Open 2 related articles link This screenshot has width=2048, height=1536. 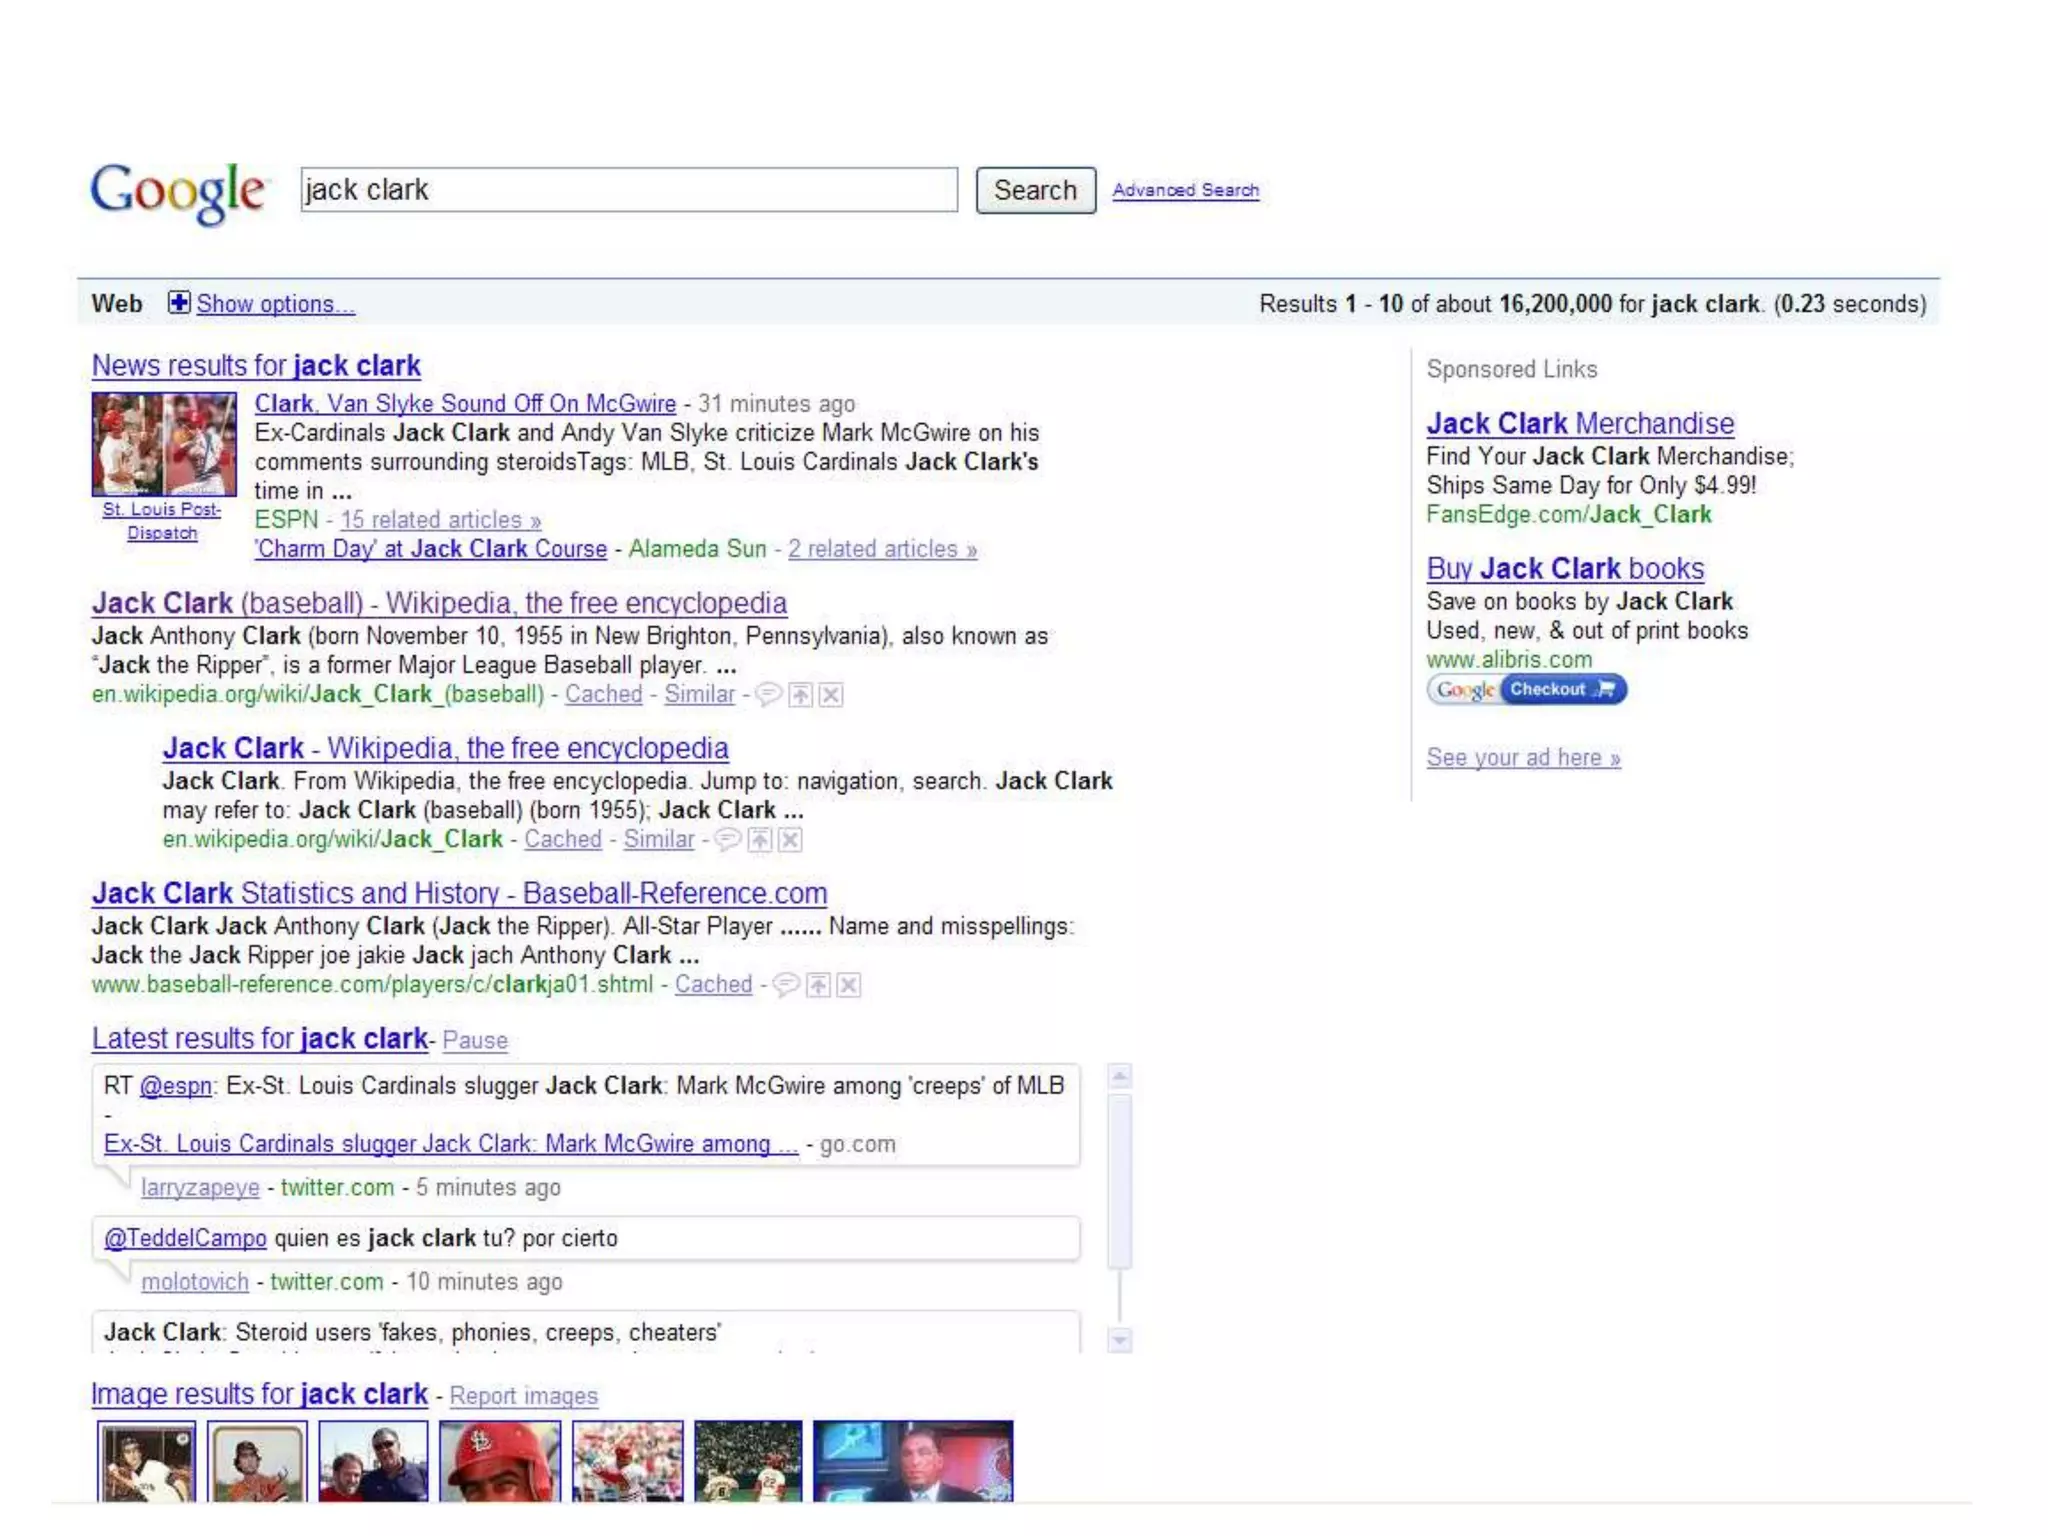tap(882, 549)
